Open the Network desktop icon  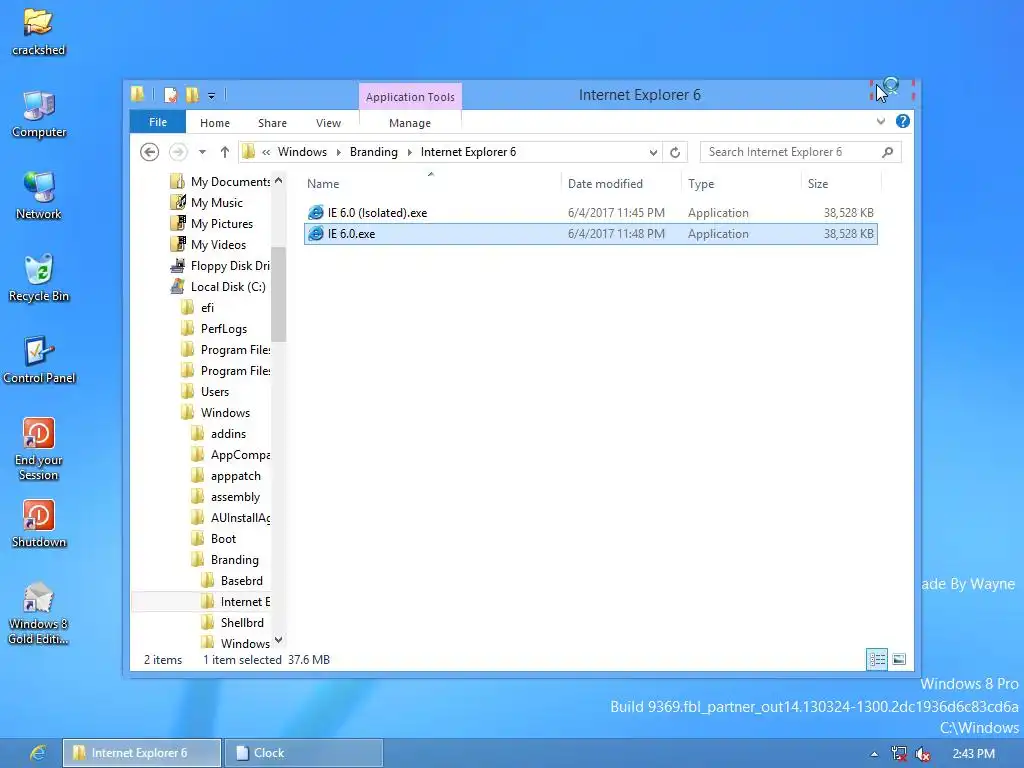coord(39,196)
